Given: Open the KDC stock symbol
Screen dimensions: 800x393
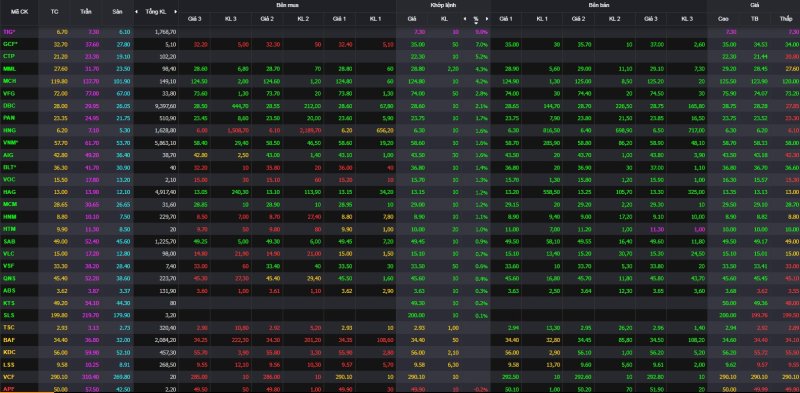Looking at the screenshot, I should [9, 352].
